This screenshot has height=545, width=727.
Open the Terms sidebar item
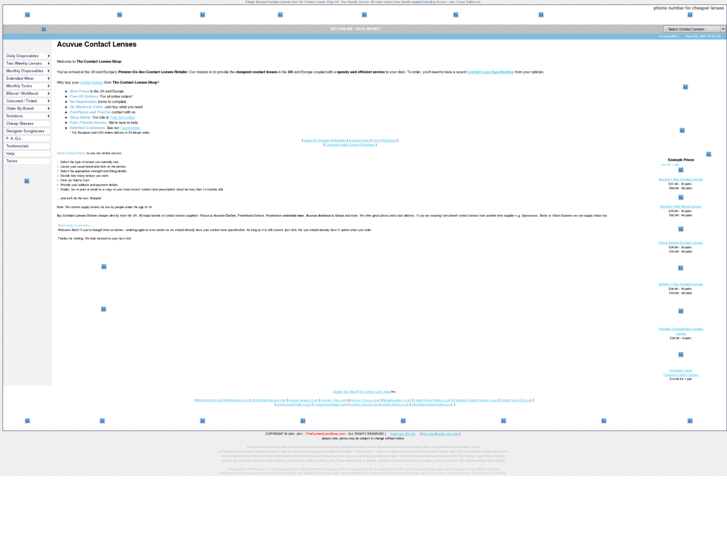coord(27,161)
